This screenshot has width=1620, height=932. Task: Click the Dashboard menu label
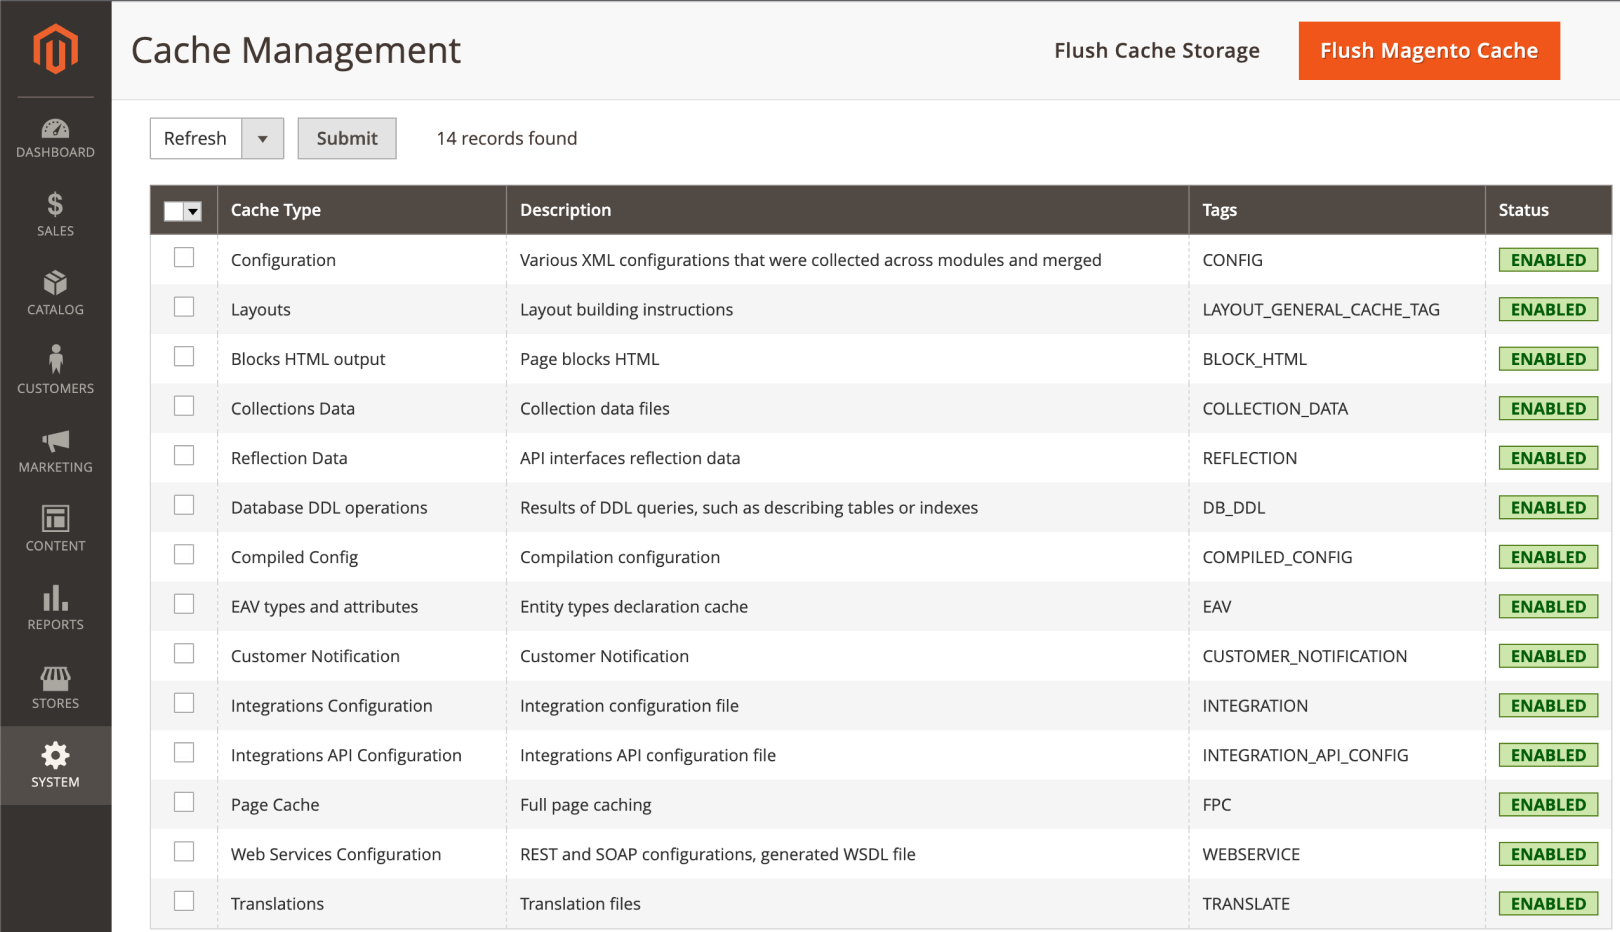pyautogui.click(x=55, y=152)
